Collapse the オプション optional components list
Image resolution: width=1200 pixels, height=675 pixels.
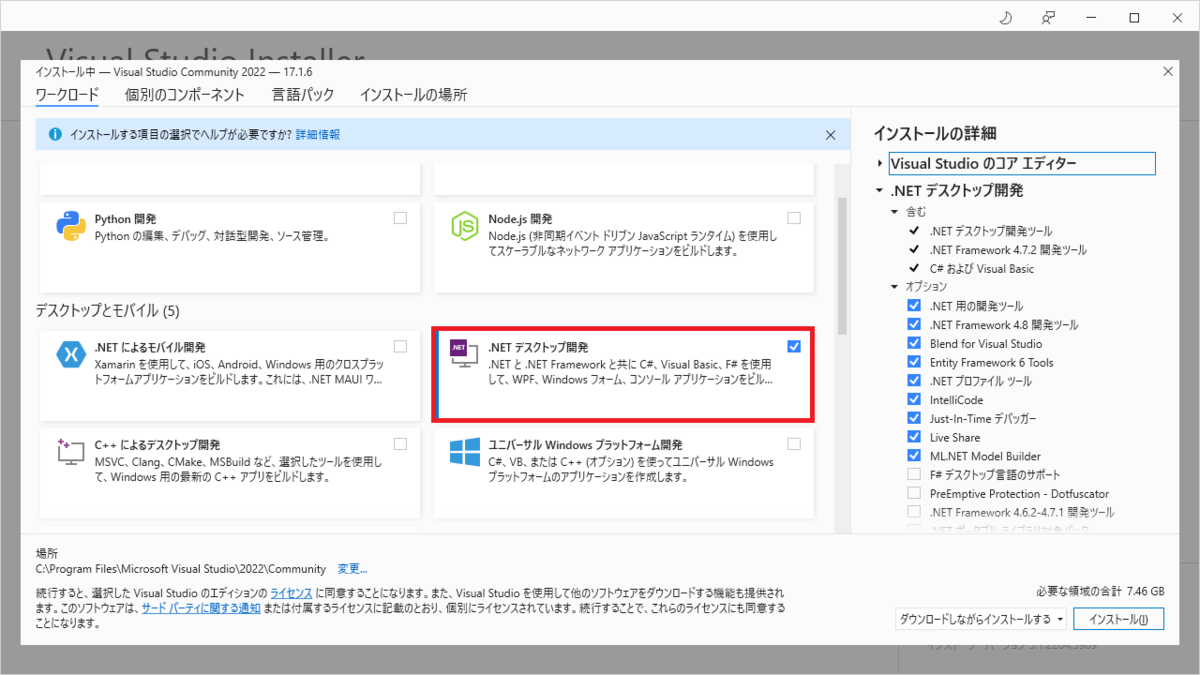[895, 287]
